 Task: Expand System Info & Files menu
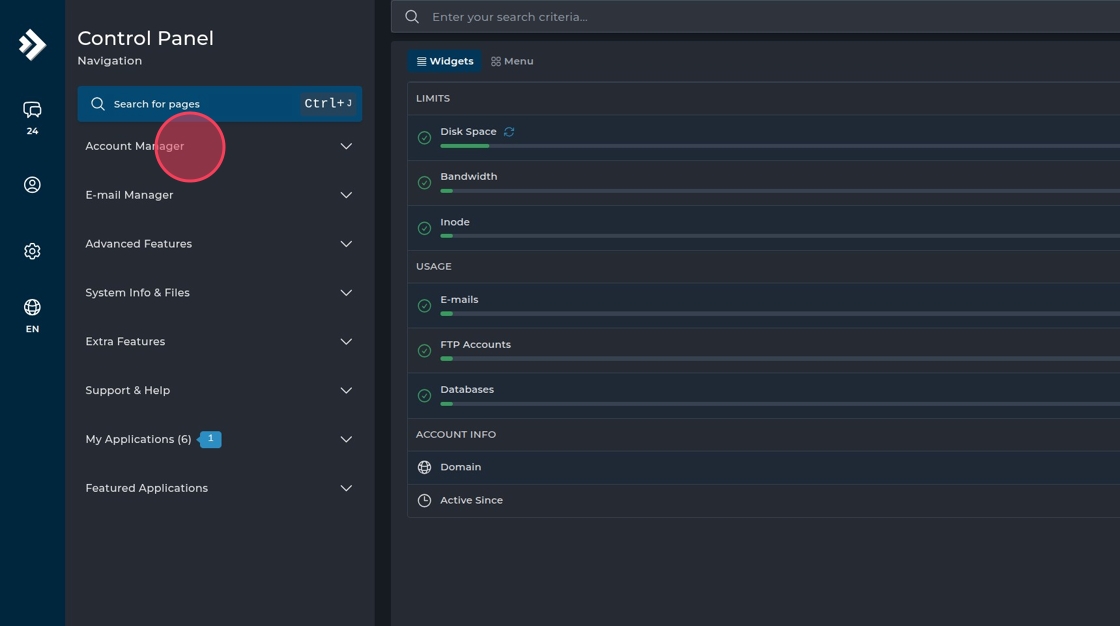pyautogui.click(x=138, y=293)
